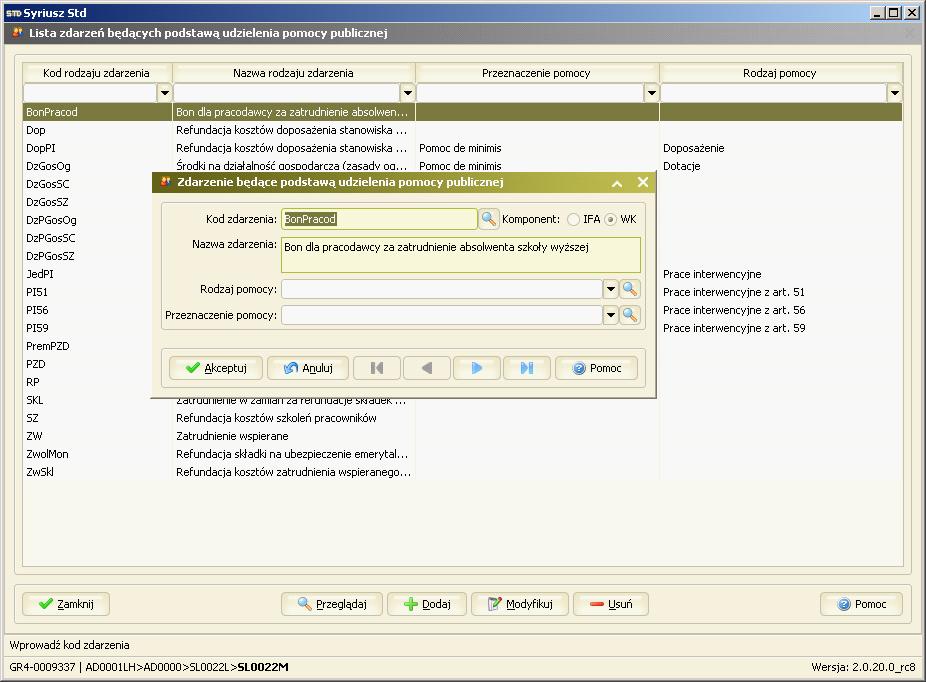
Task: Click the Akceptuj button
Action: (216, 368)
